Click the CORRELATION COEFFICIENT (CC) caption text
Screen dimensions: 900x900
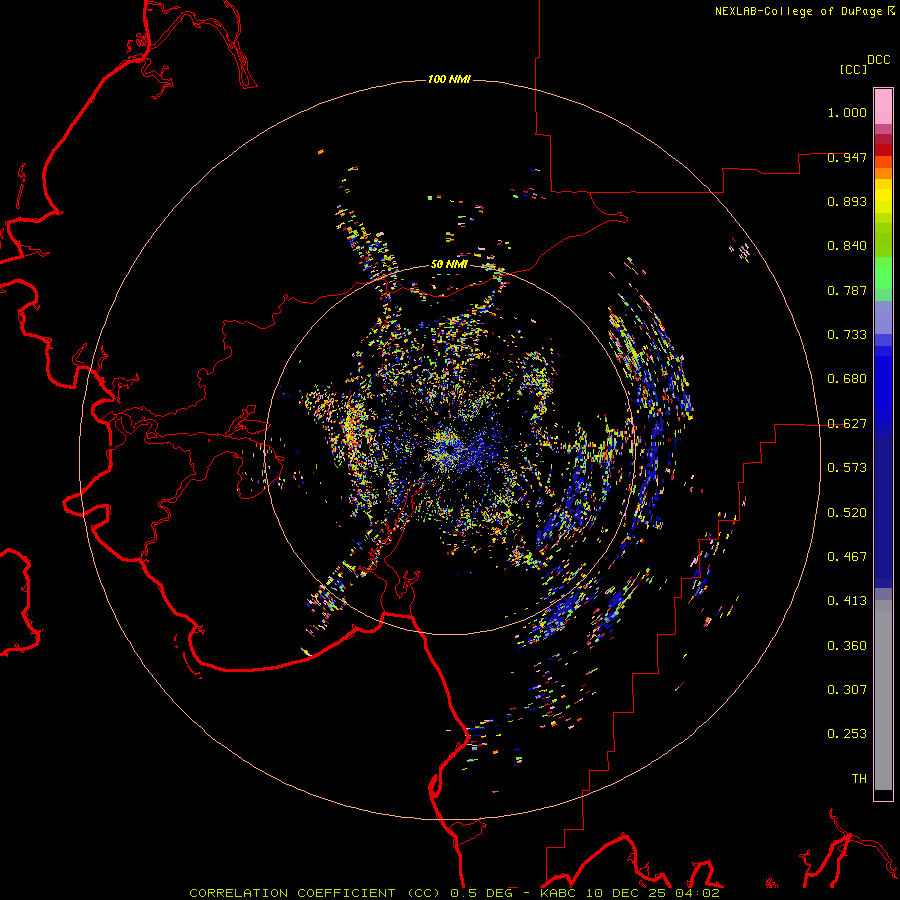coord(317,893)
